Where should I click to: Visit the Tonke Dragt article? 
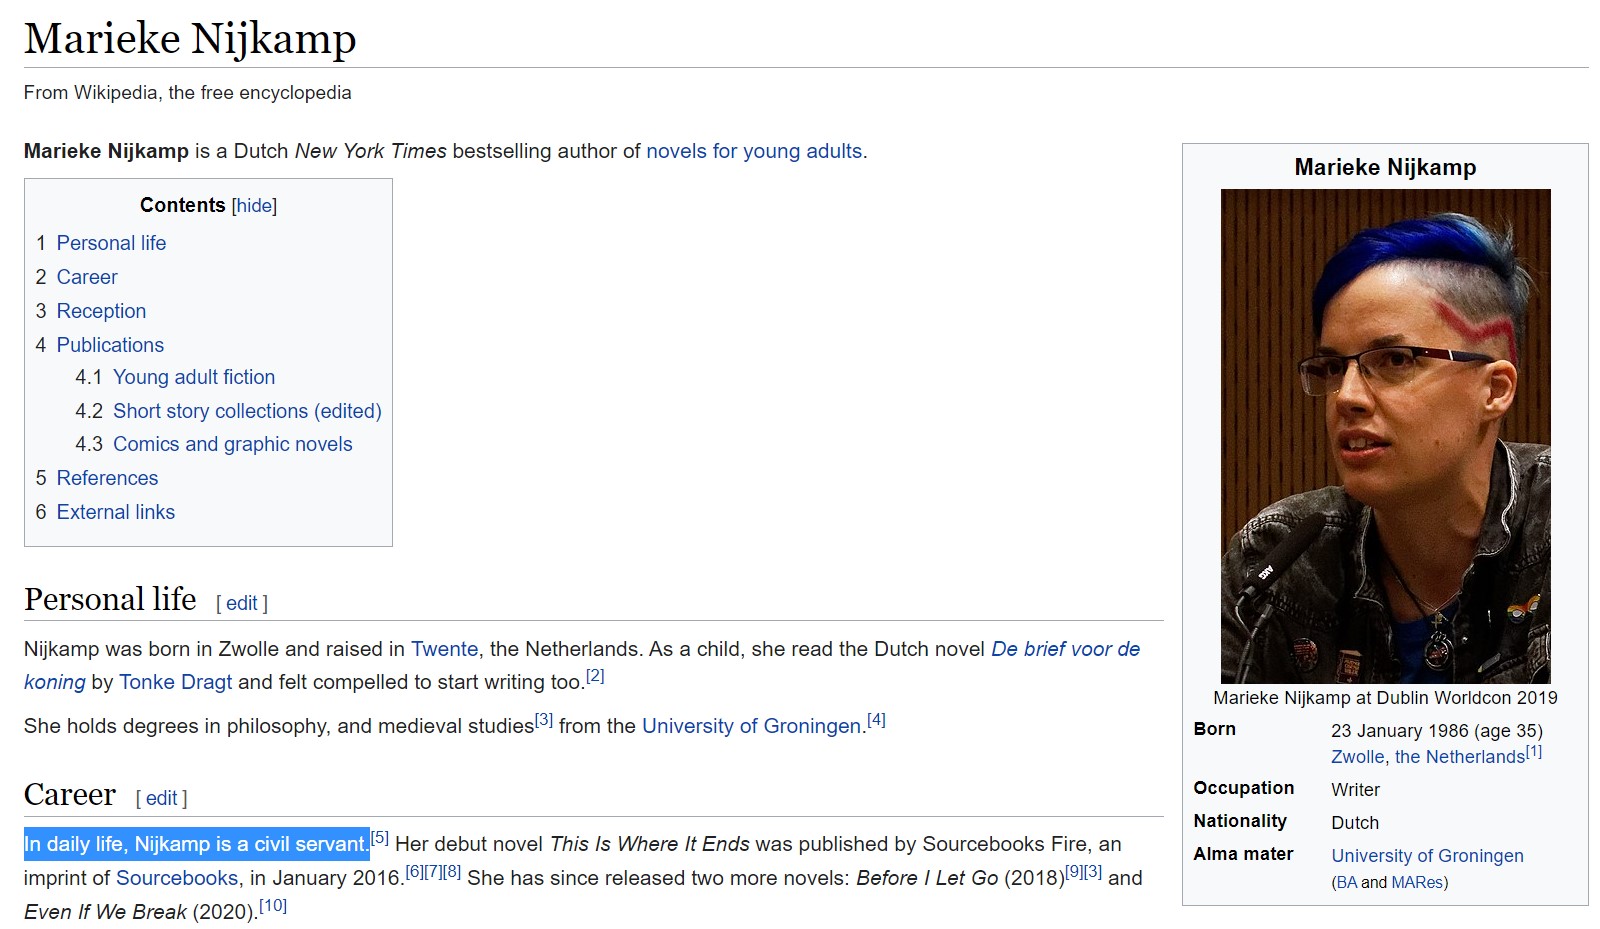pos(175,682)
